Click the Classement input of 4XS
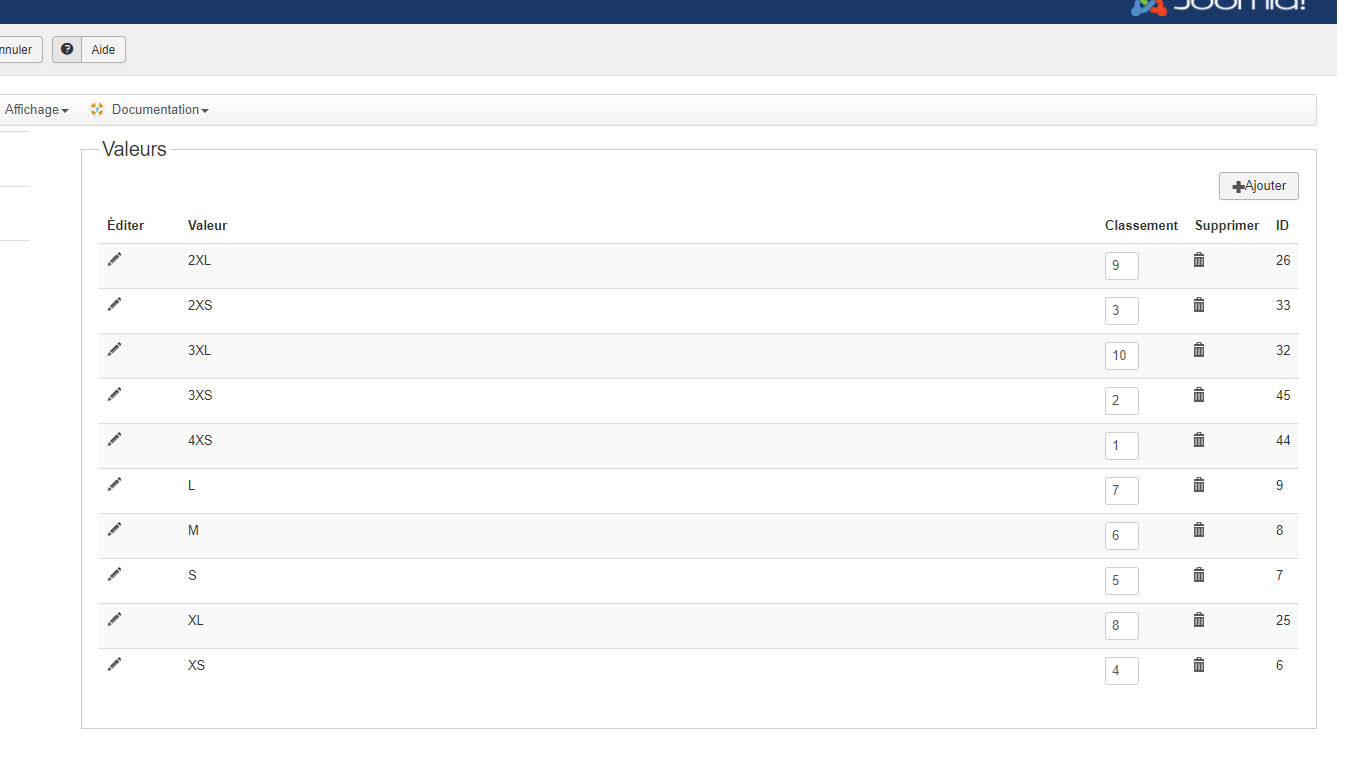 click(1121, 446)
